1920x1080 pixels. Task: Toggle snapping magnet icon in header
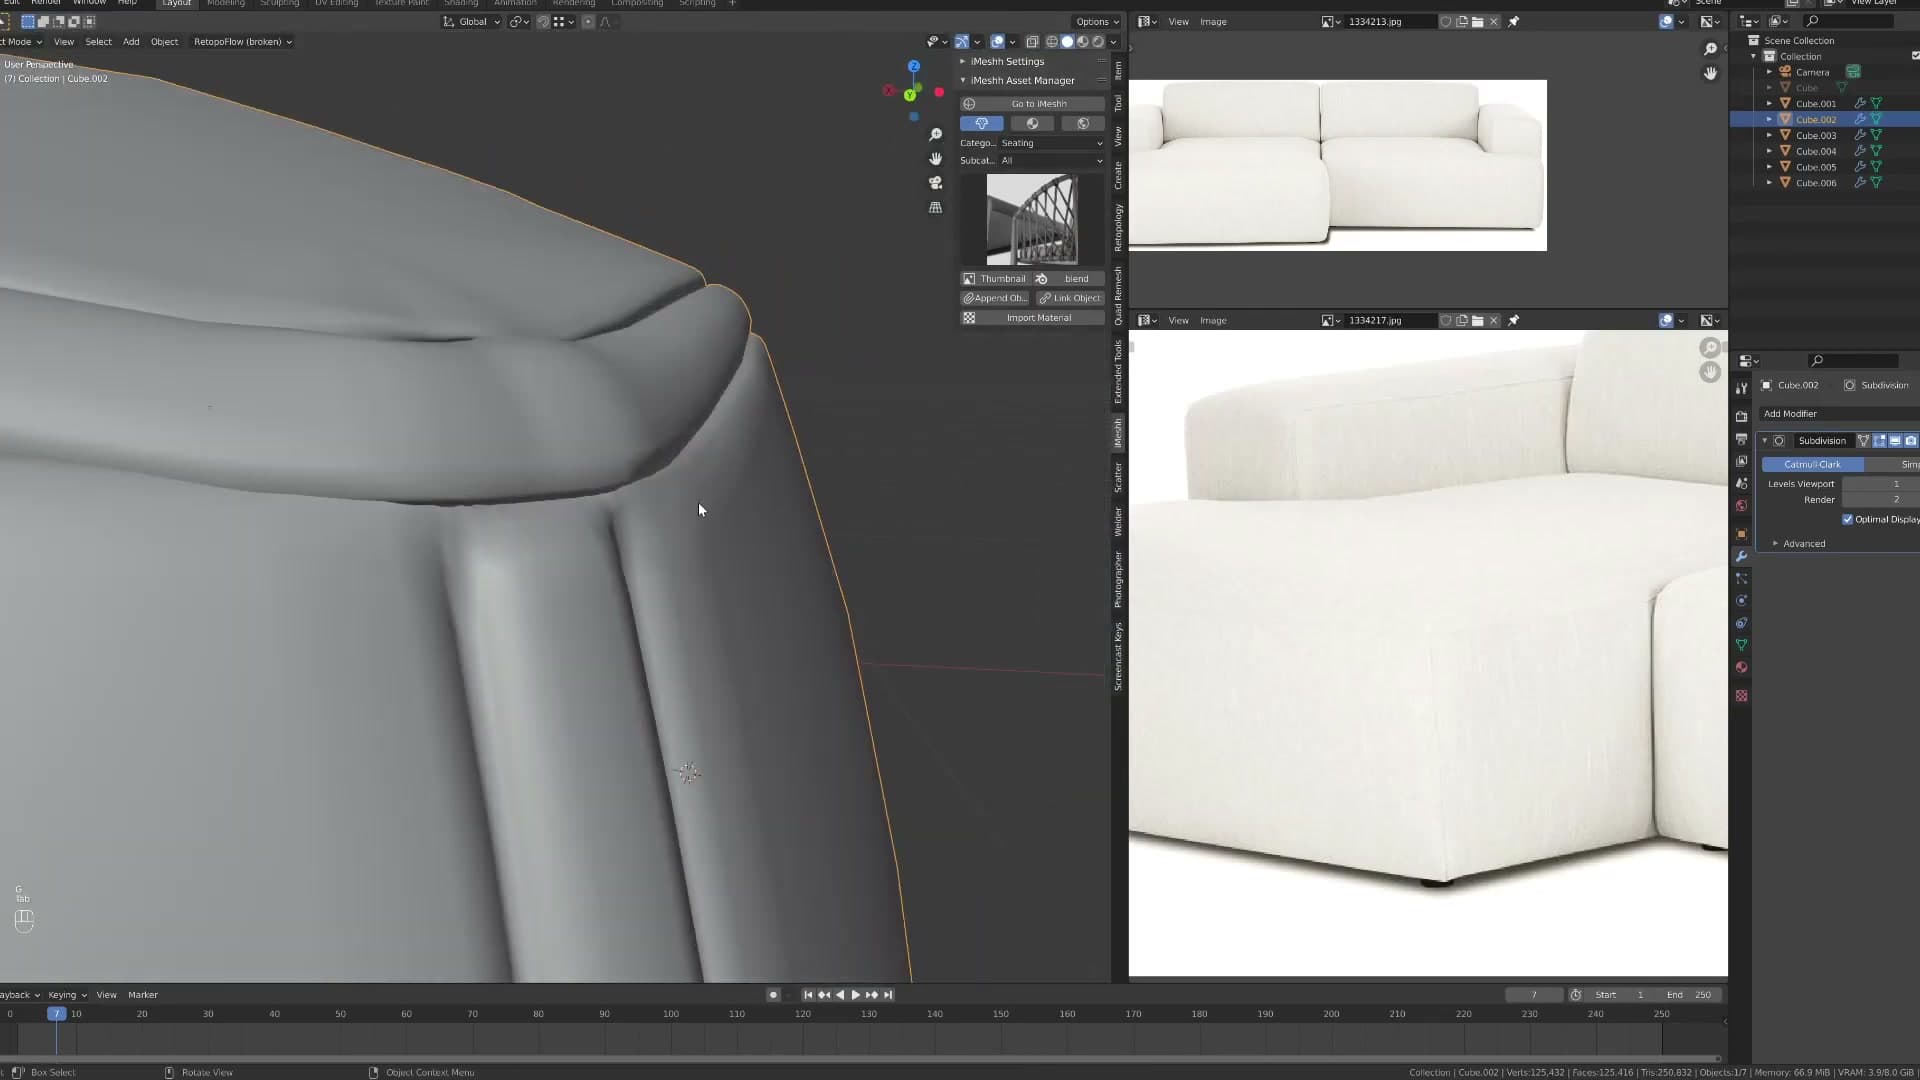tap(543, 22)
